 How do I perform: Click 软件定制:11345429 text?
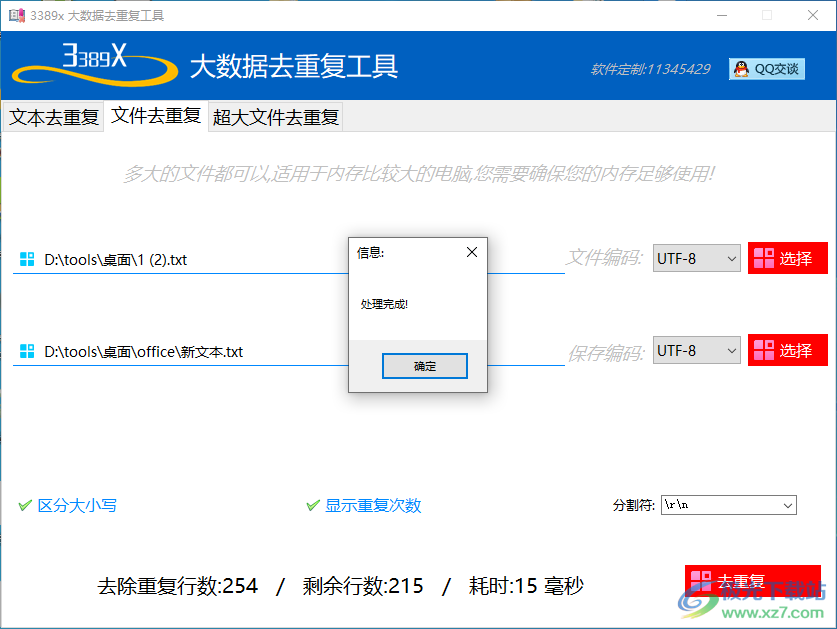651,69
